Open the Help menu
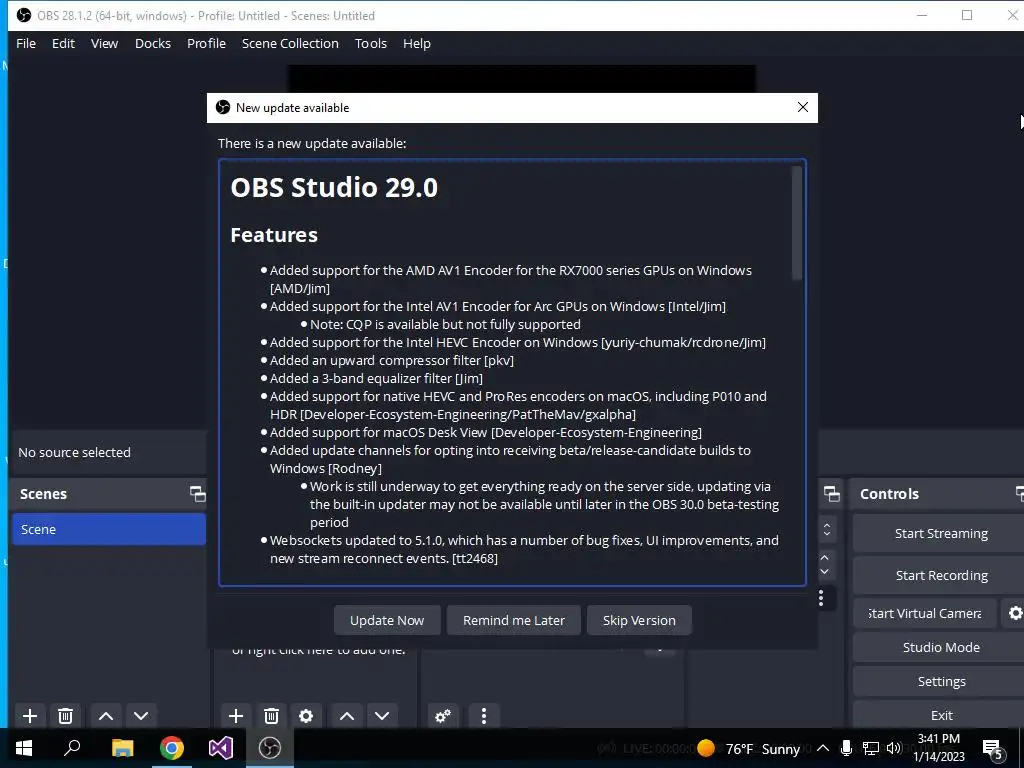The height and width of the screenshot is (768, 1024). pos(417,43)
